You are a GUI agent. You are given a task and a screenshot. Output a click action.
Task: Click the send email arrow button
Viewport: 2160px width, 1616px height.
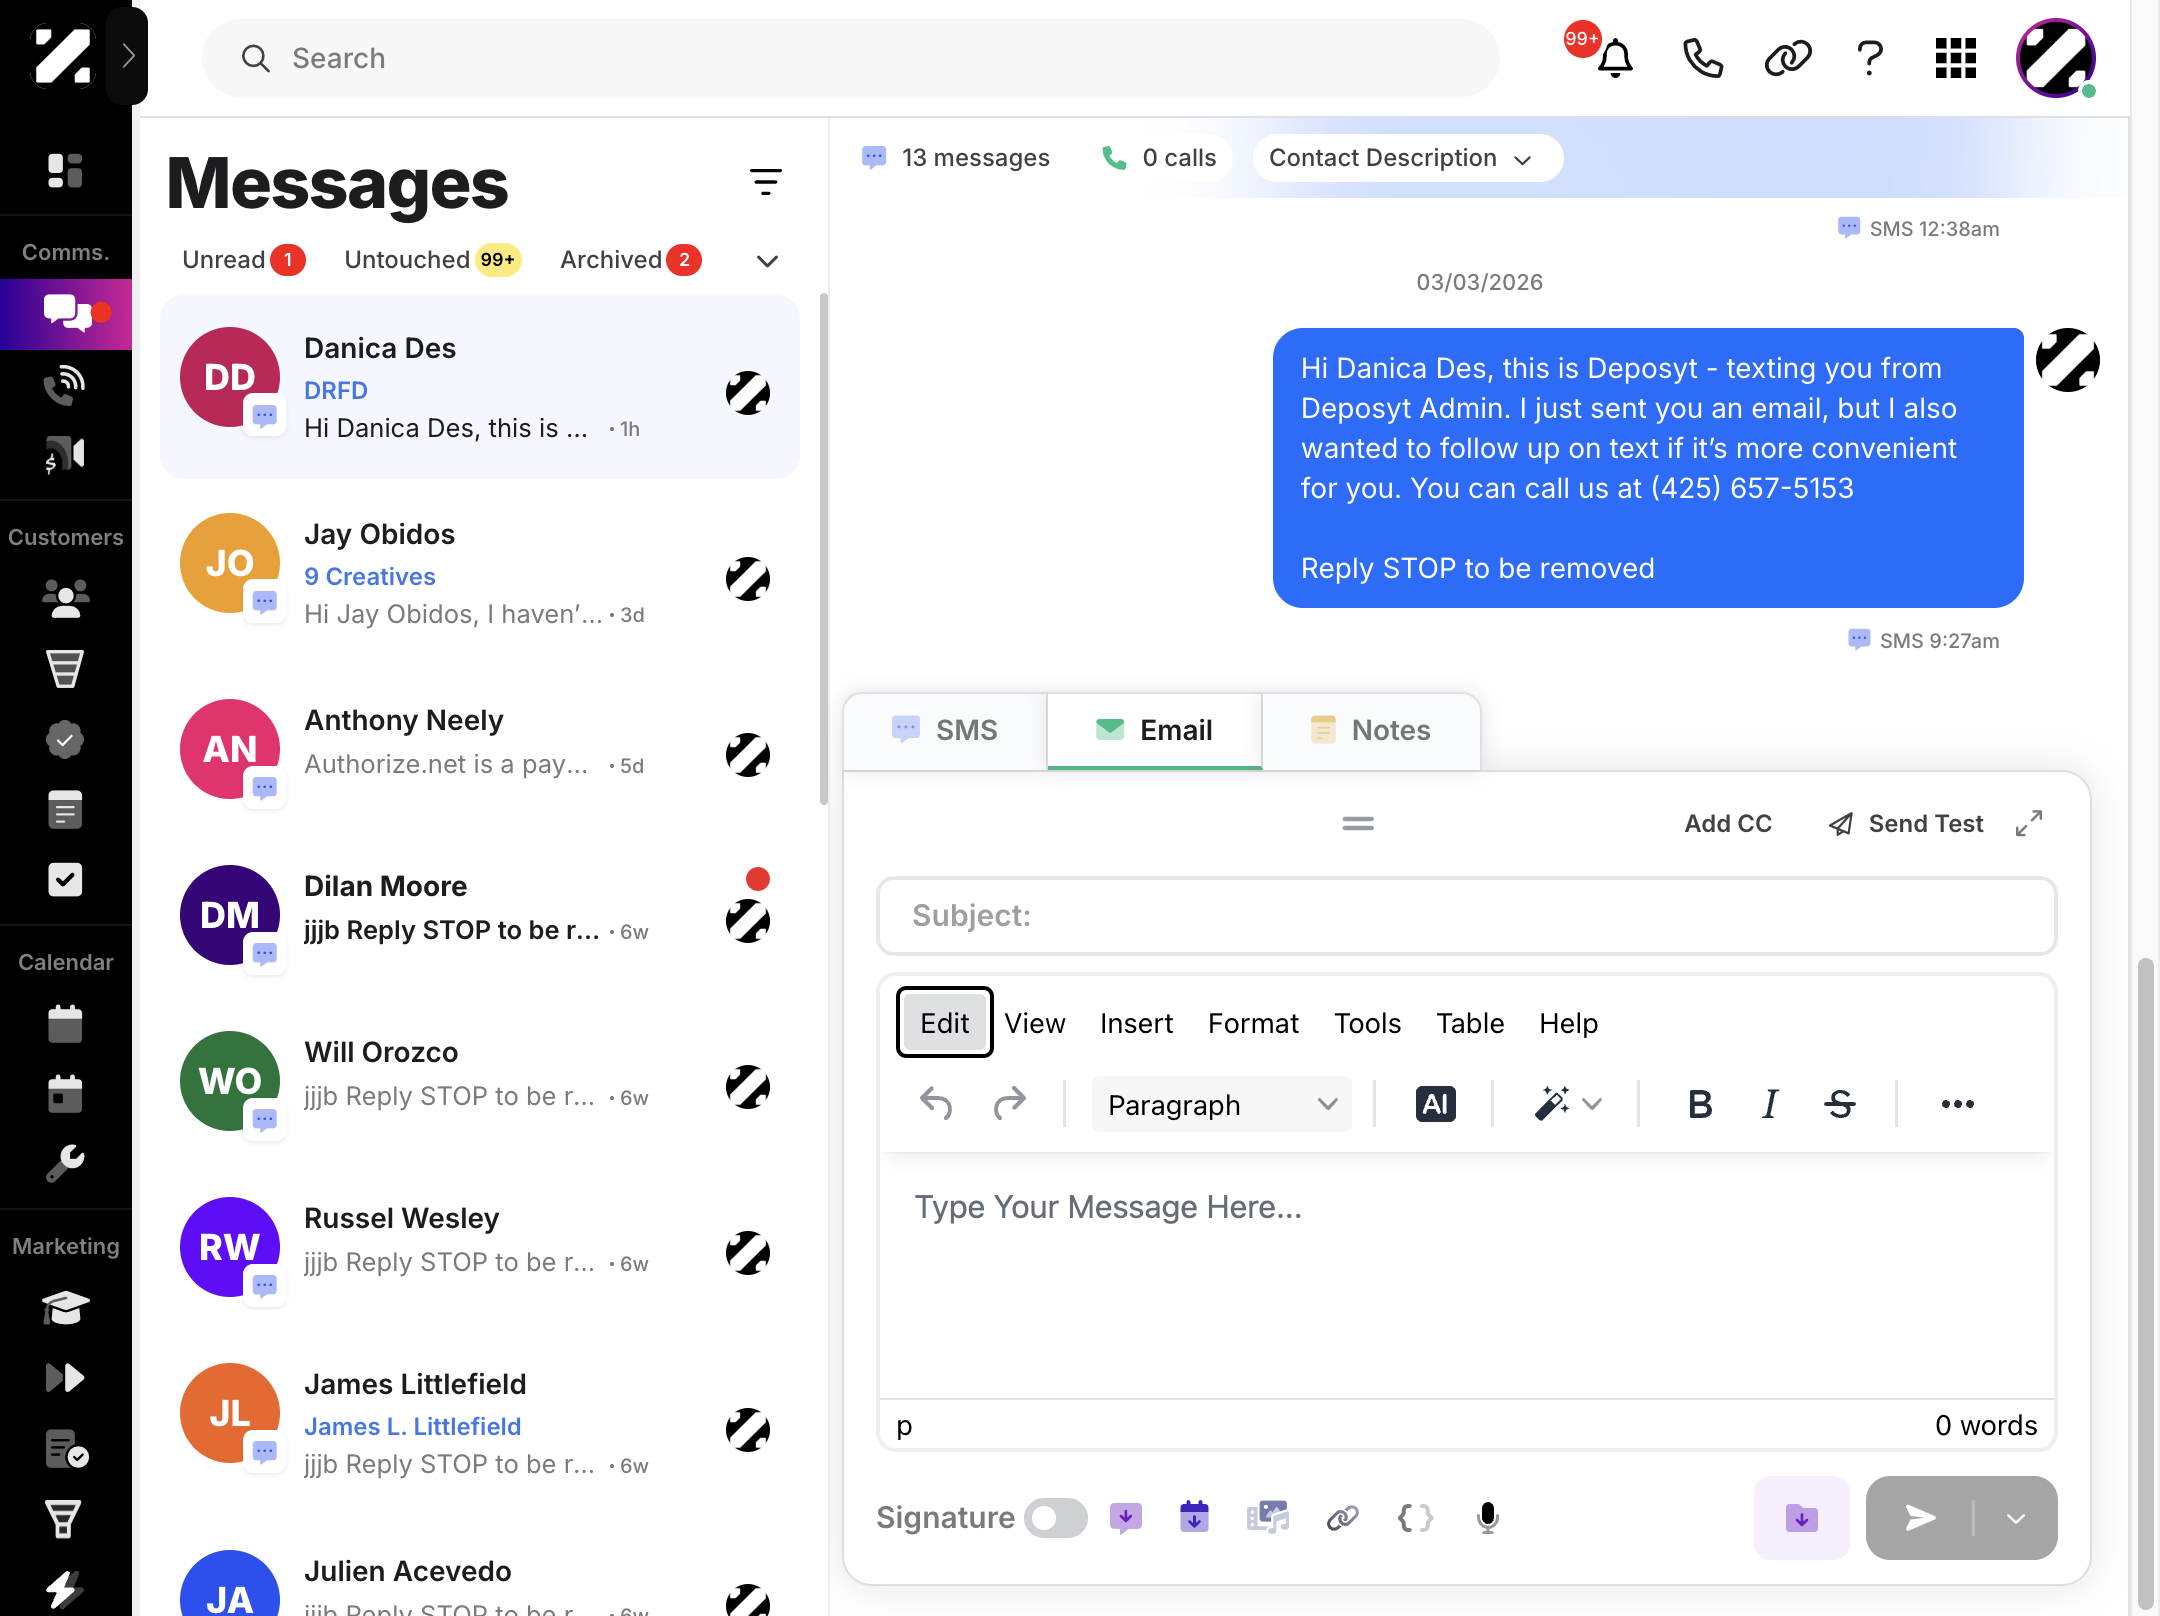[x=1920, y=1518]
